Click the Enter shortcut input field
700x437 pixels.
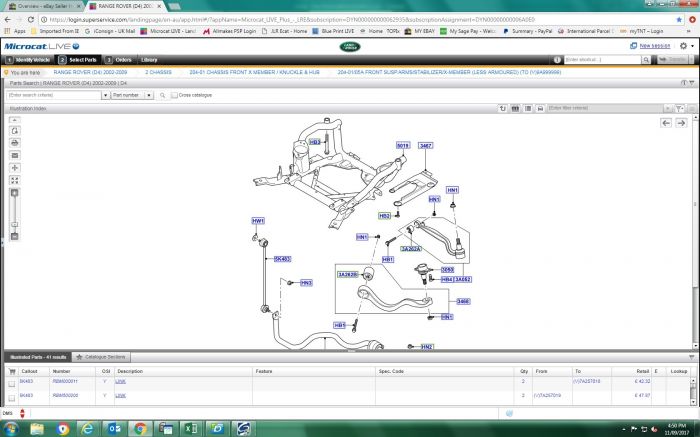point(602,60)
